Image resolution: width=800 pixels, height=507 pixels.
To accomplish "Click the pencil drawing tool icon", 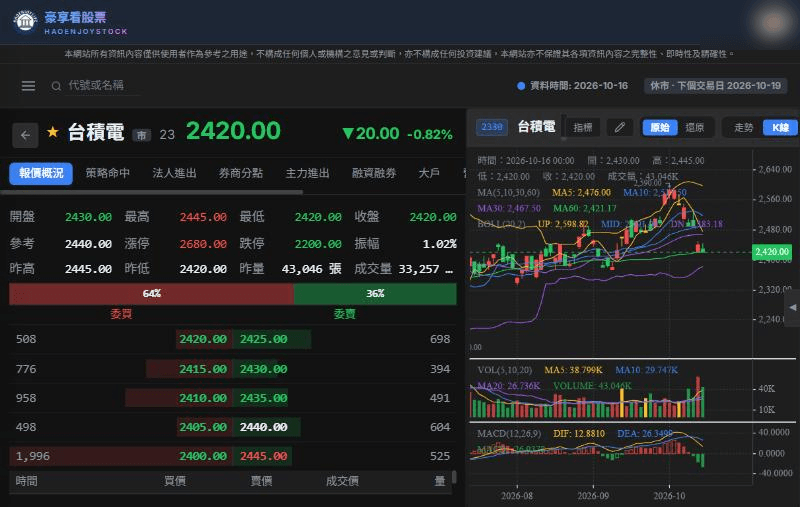I will click(x=620, y=128).
